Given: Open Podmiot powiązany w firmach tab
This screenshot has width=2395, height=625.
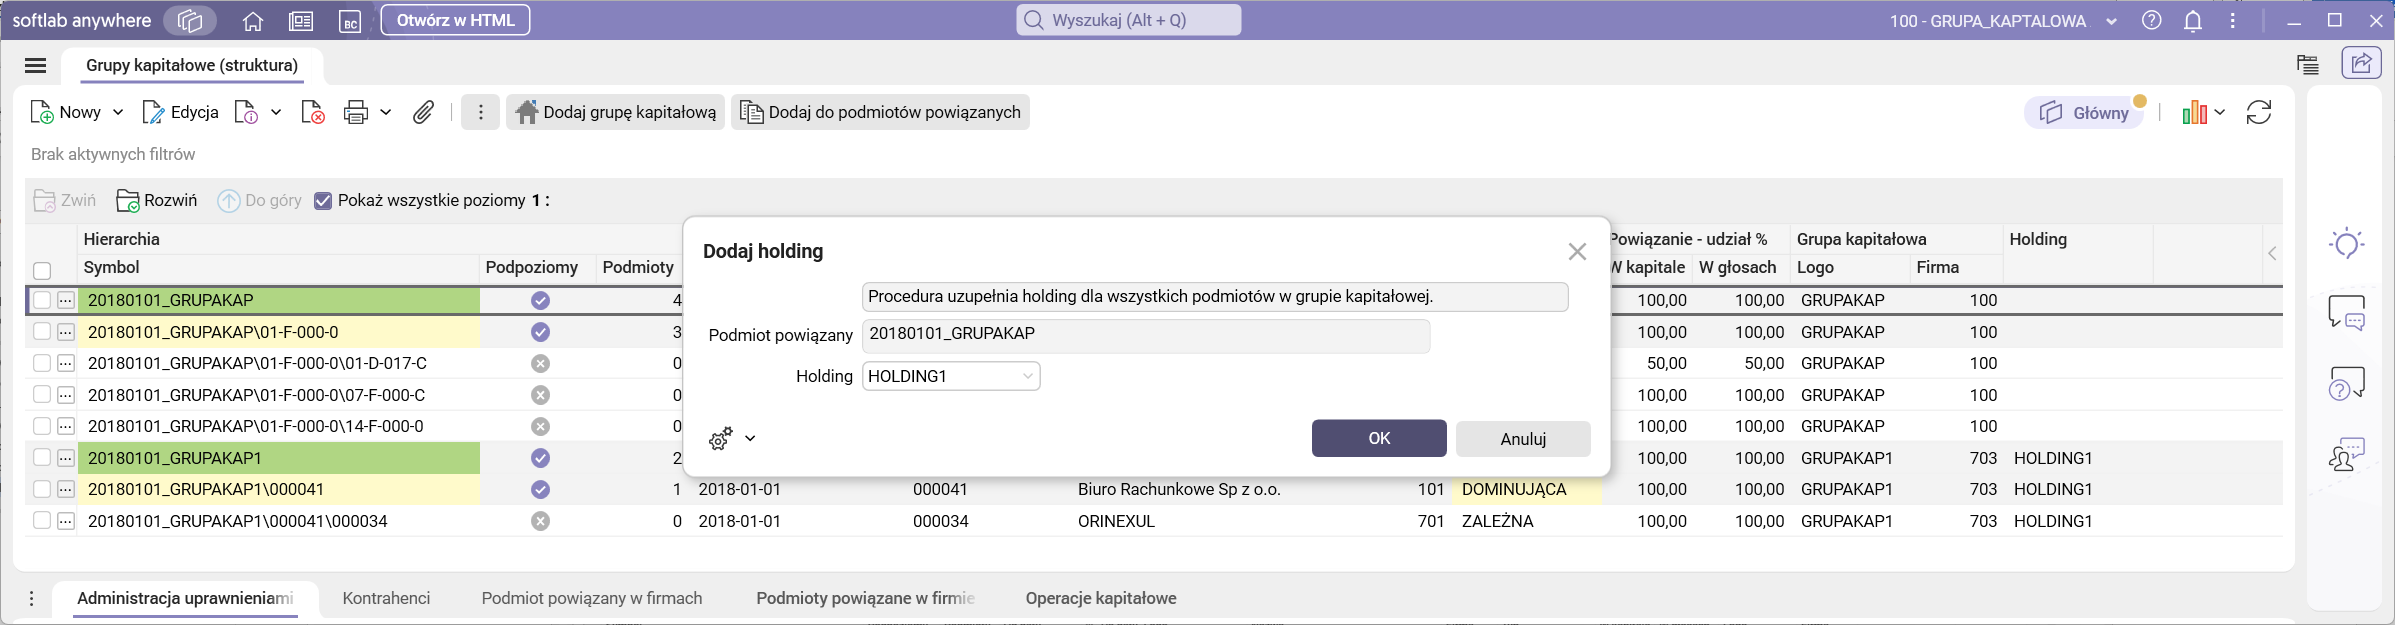Looking at the screenshot, I should coord(592,598).
